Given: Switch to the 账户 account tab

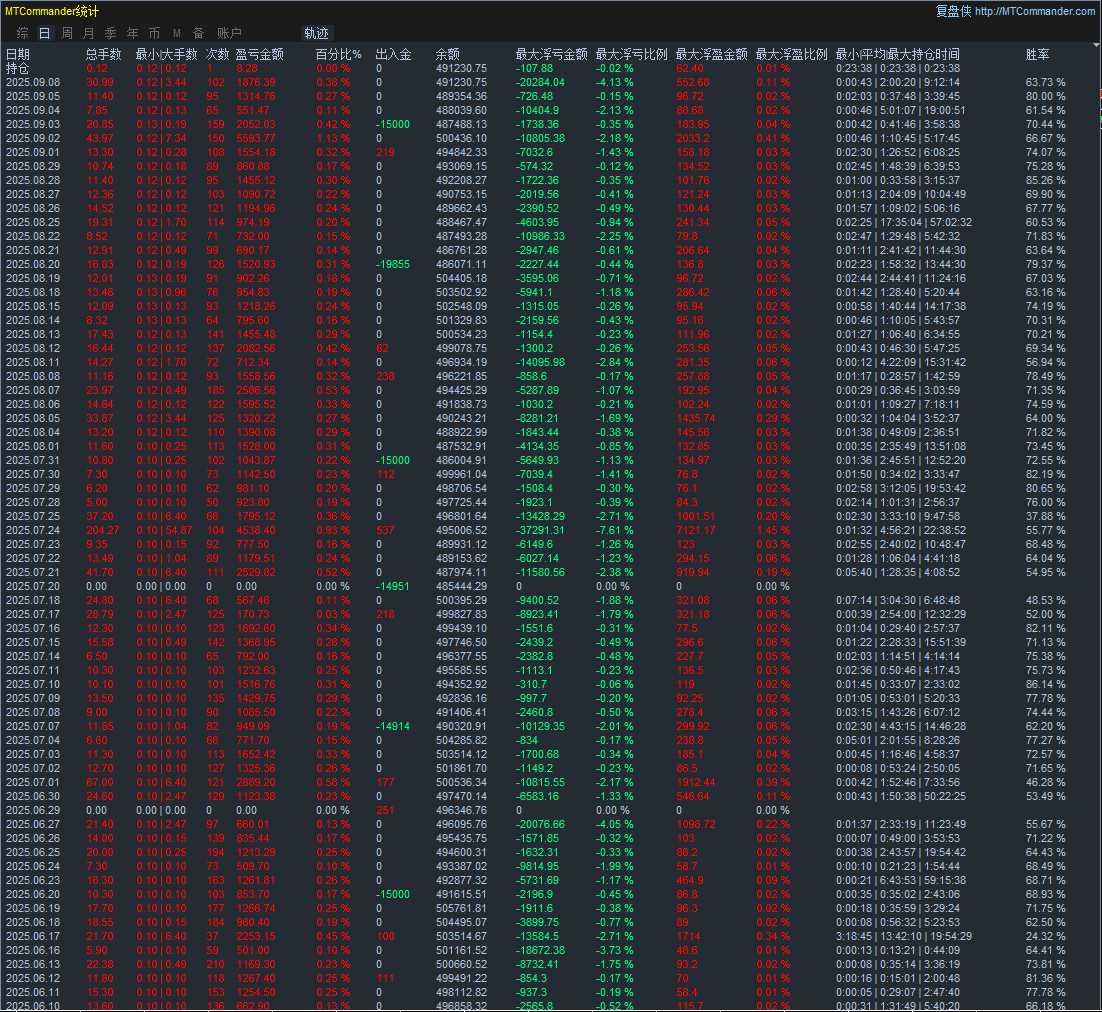Looking at the screenshot, I should pos(229,33).
